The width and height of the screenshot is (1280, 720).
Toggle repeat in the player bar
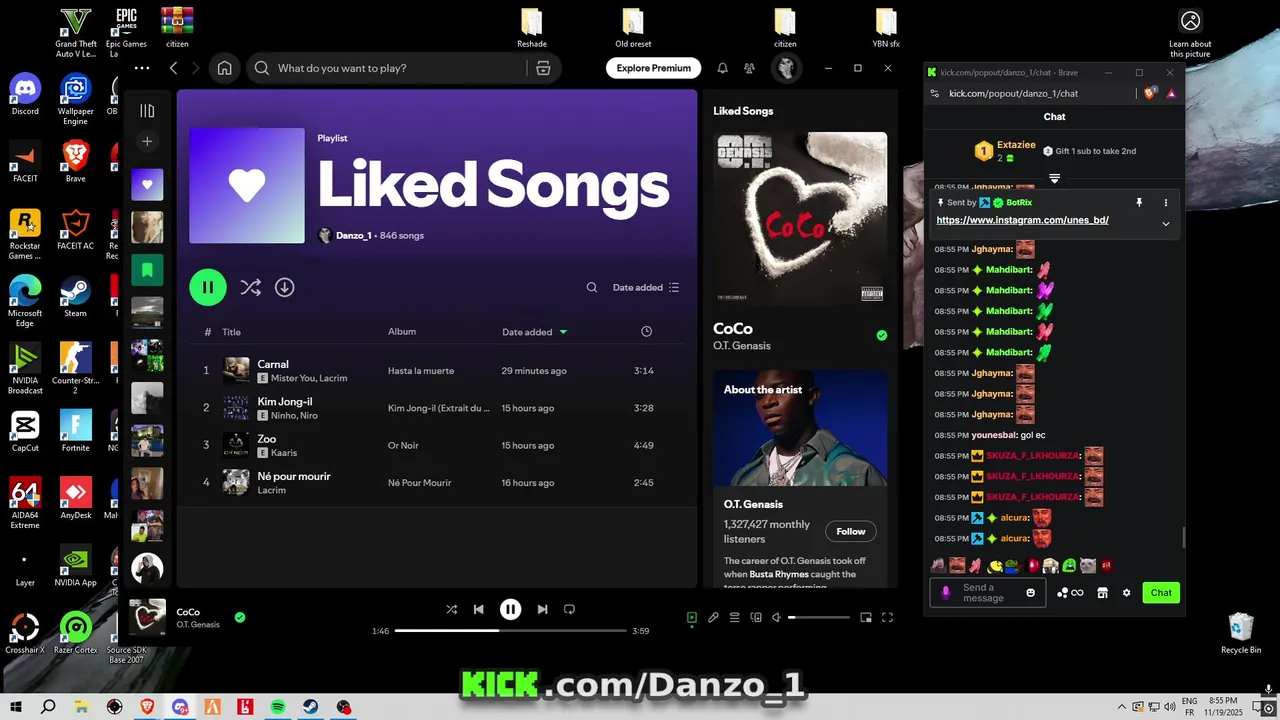click(569, 609)
